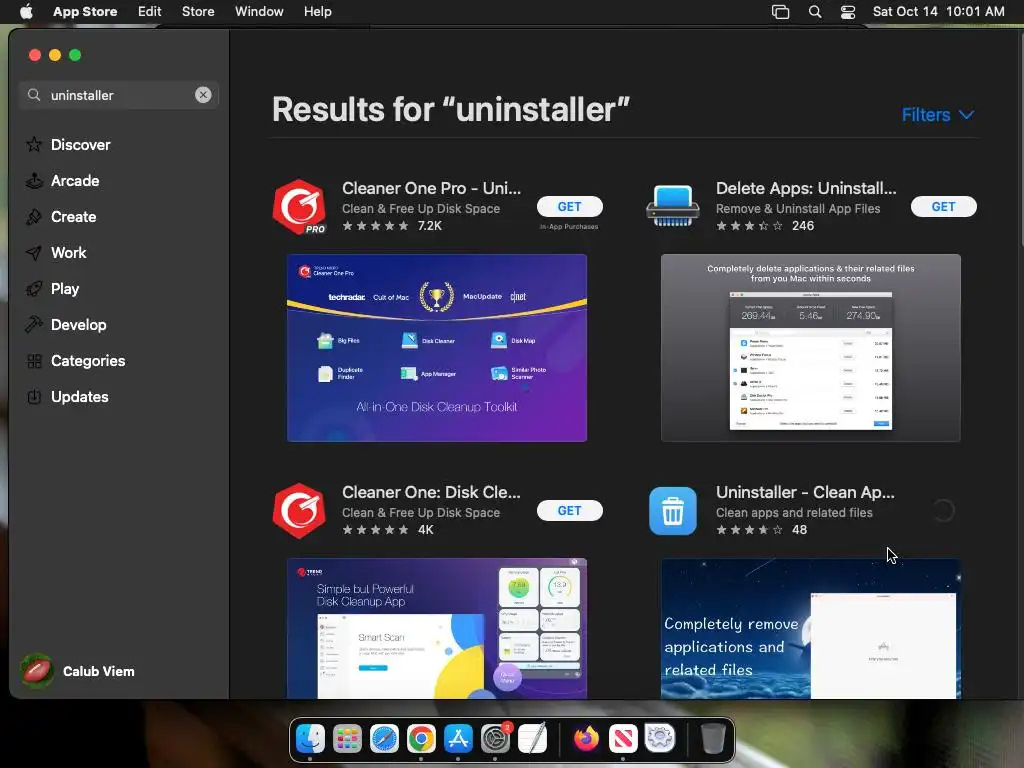Open the Edit menu
The image size is (1024, 768).
point(150,12)
